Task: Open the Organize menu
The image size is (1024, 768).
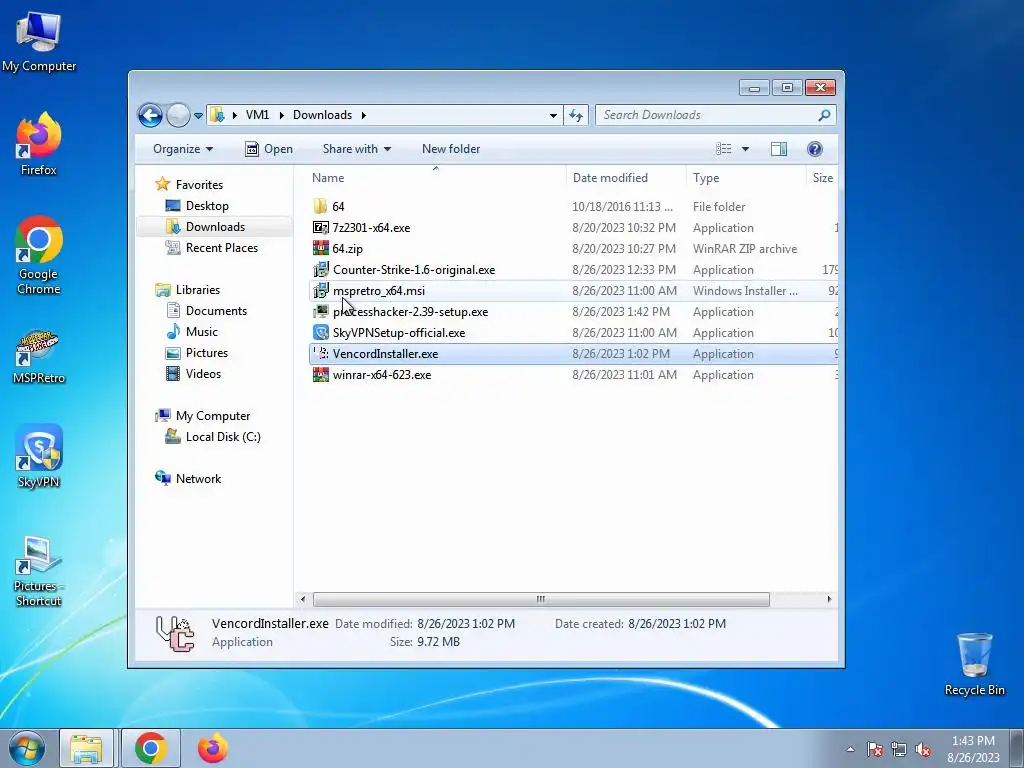Action: pyautogui.click(x=183, y=149)
